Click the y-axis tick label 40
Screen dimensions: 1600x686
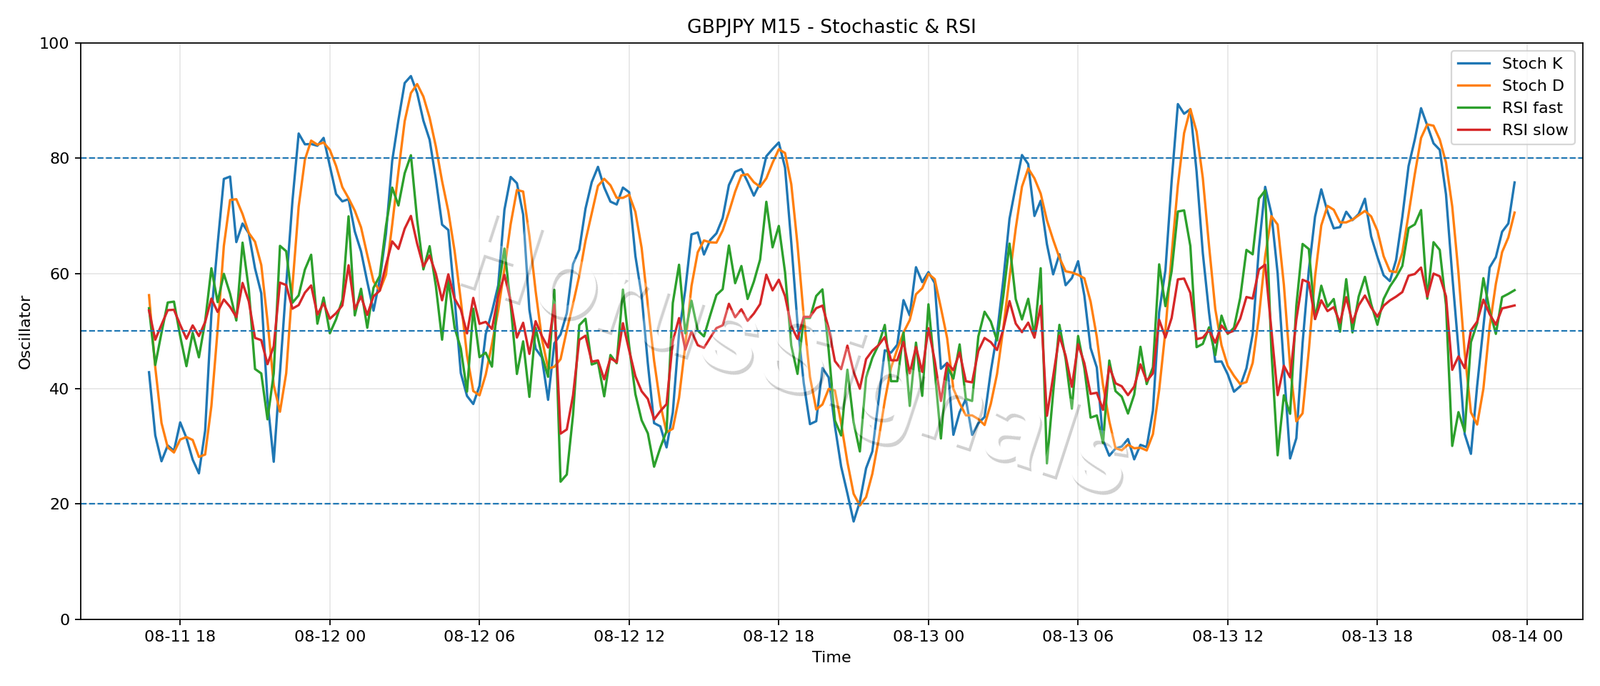[59, 389]
